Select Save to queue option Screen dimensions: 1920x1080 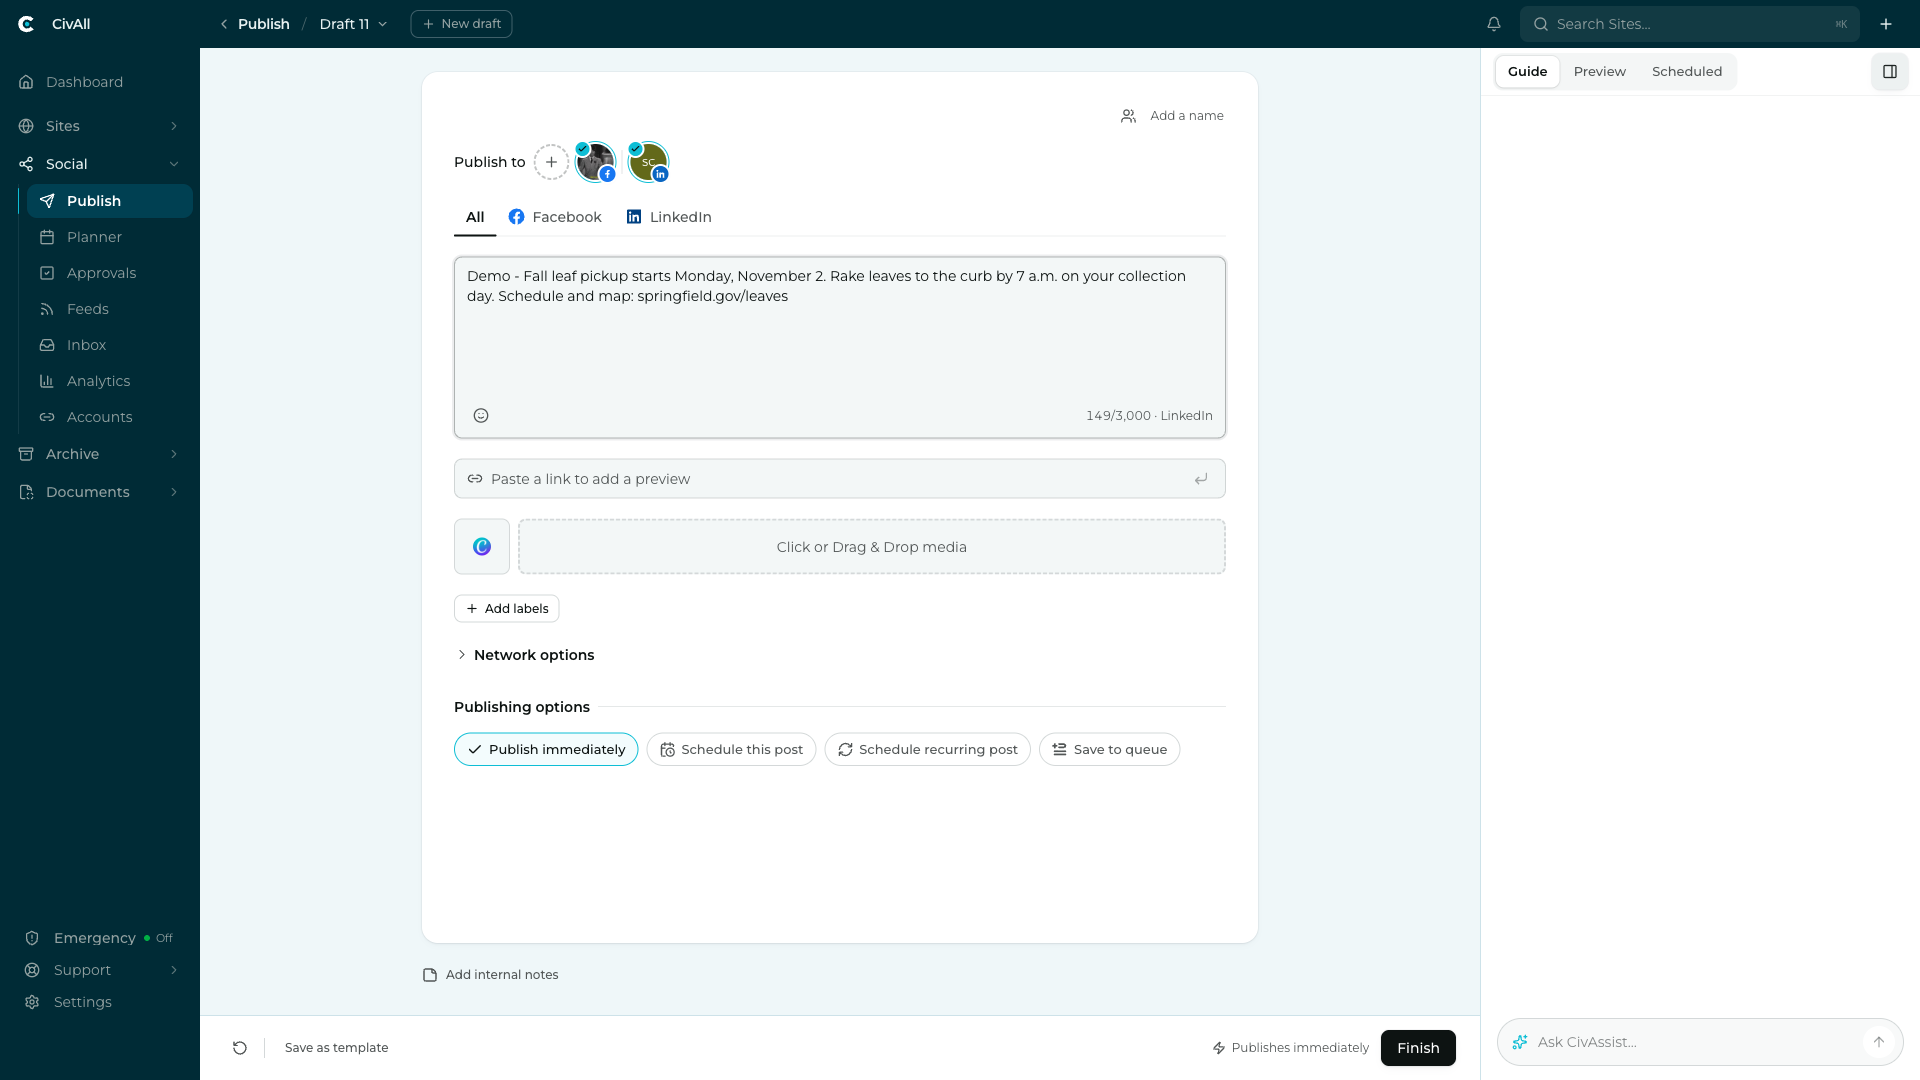1109,750
